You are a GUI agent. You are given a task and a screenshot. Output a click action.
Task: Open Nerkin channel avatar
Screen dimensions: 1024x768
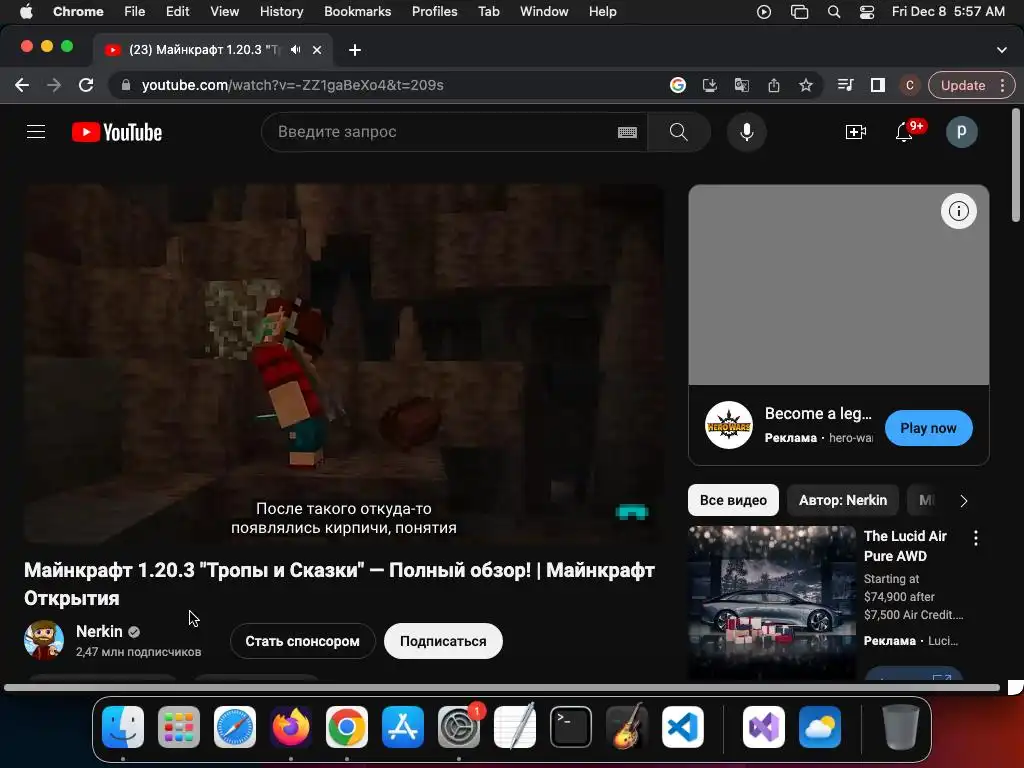pyautogui.click(x=44, y=640)
